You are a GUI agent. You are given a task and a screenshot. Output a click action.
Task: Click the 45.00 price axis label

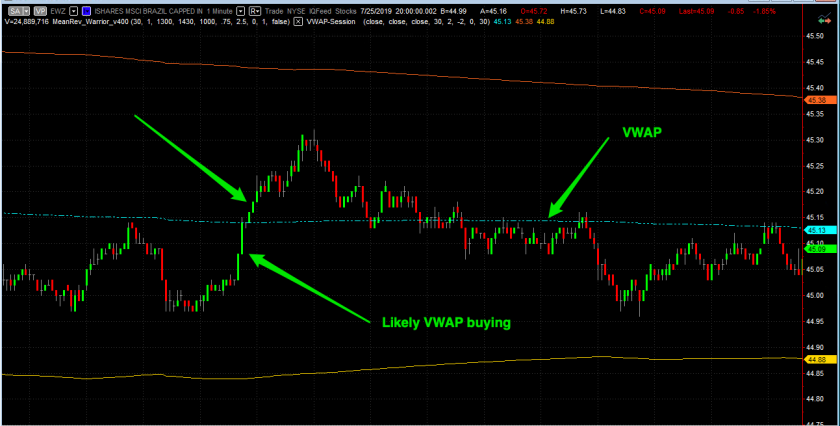click(816, 295)
